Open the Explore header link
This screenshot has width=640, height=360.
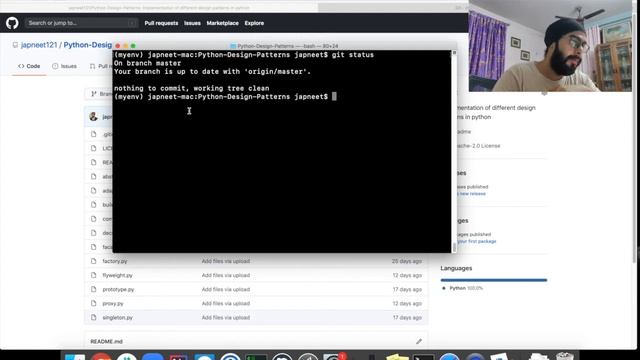[x=254, y=23]
